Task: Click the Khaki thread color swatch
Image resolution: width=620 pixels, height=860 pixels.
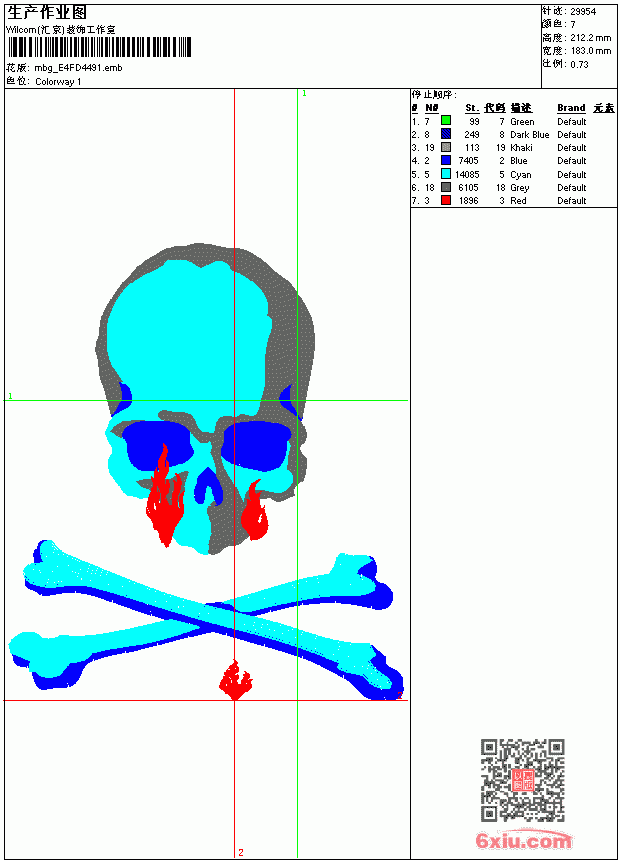Action: pos(446,147)
